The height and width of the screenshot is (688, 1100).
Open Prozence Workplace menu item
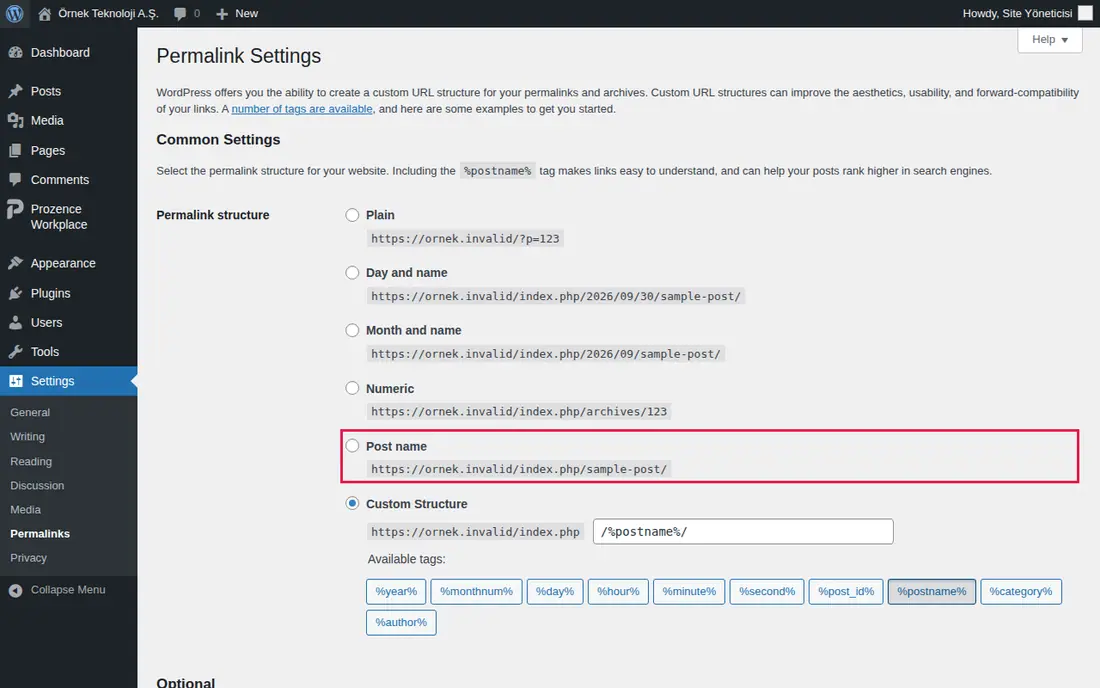tap(69, 217)
